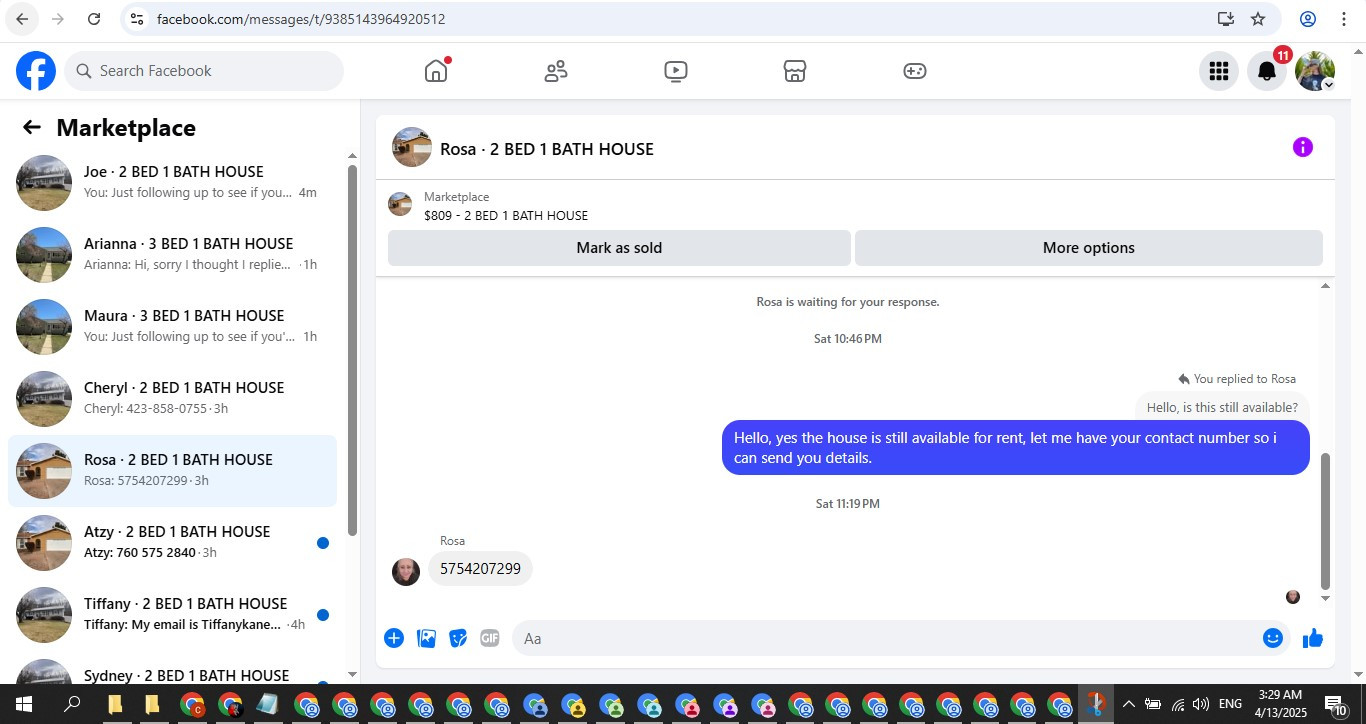Open Chrome's three-dot menu
Screen dimensions: 1366x724
tap(1344, 19)
